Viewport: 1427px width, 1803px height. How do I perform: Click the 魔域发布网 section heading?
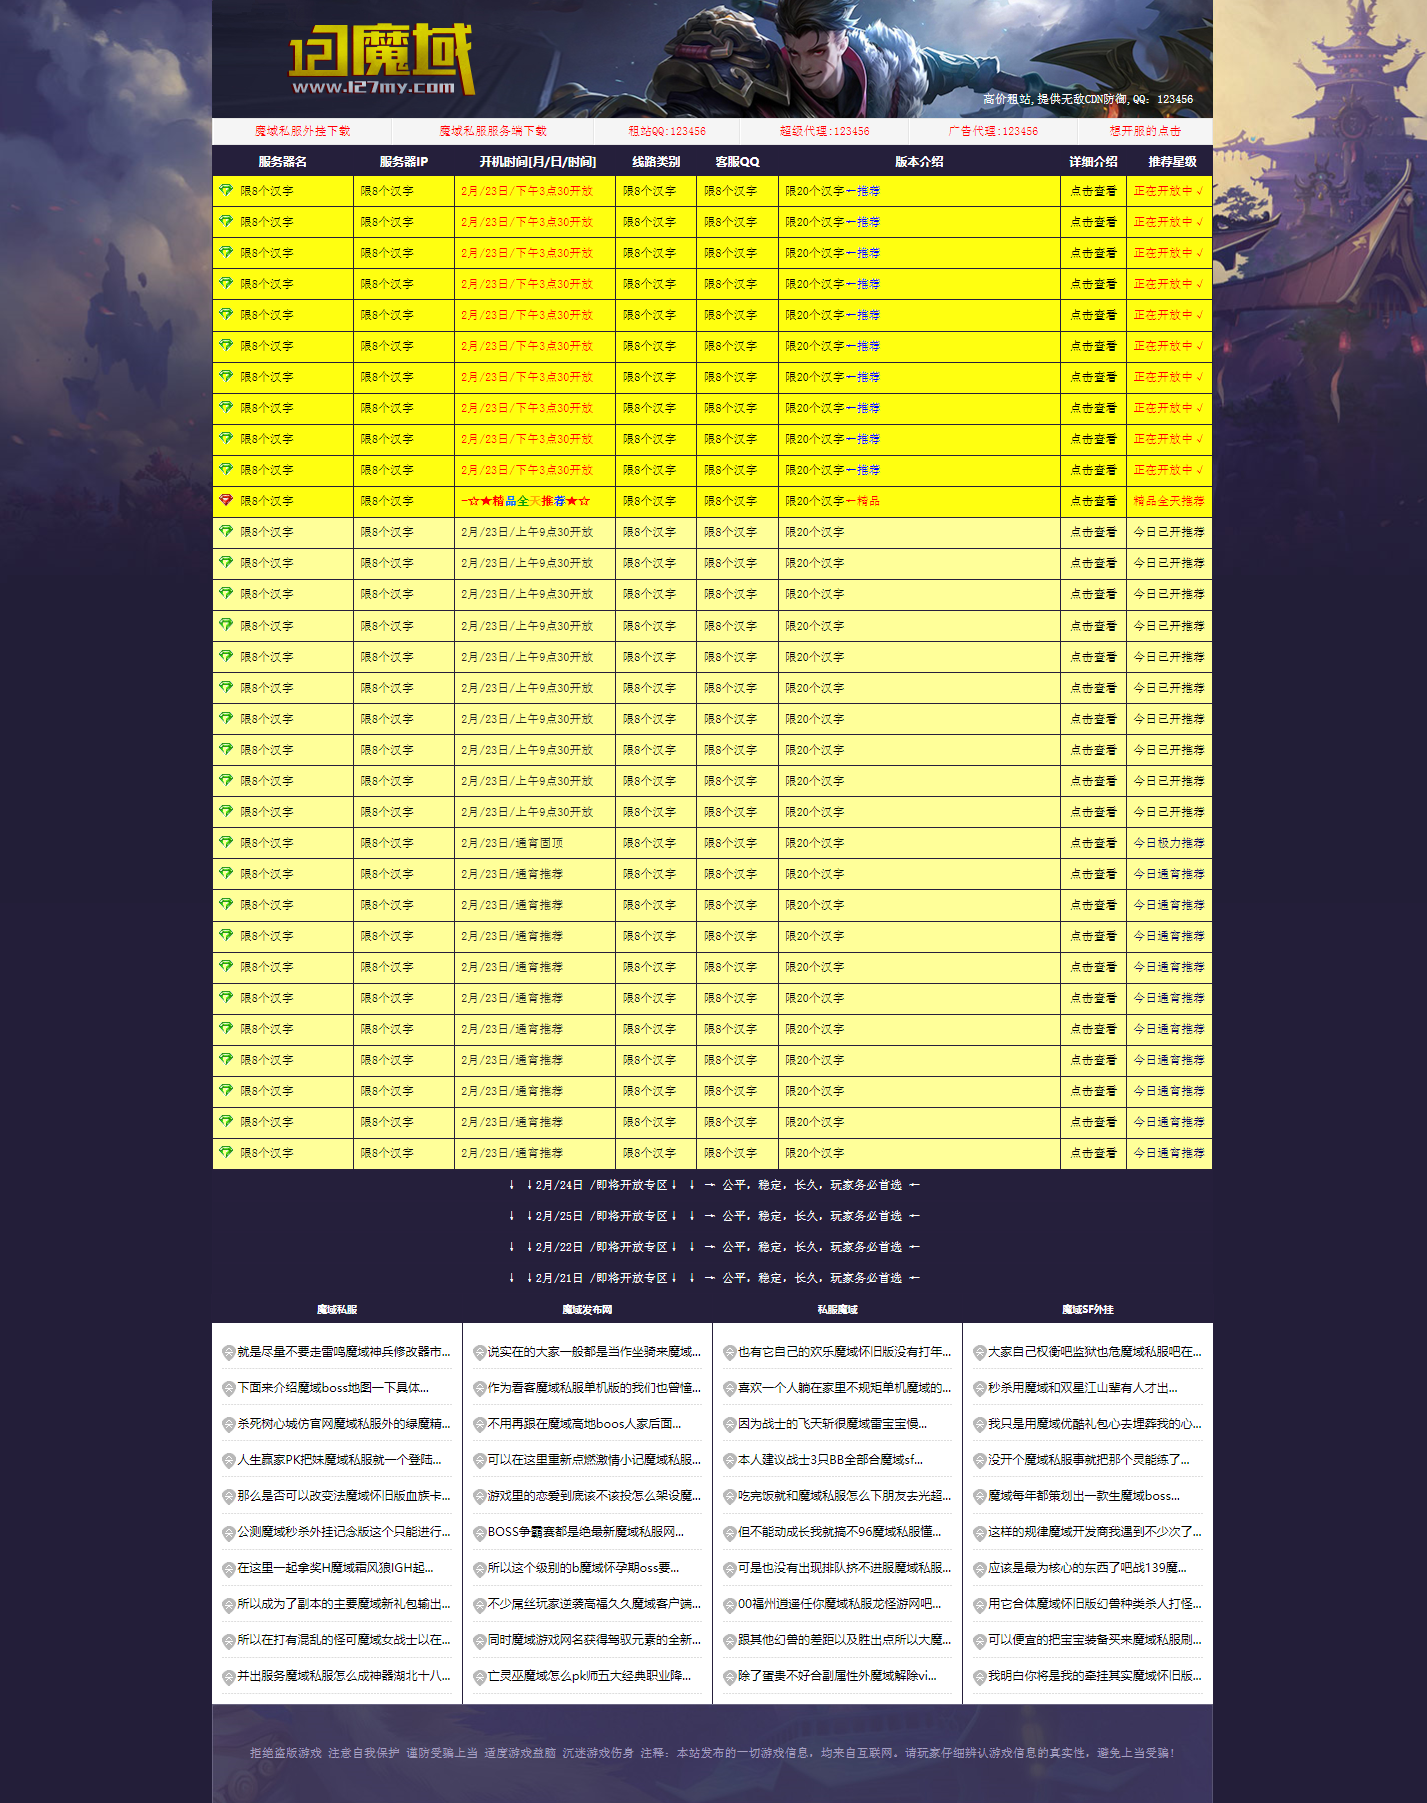coord(587,1309)
